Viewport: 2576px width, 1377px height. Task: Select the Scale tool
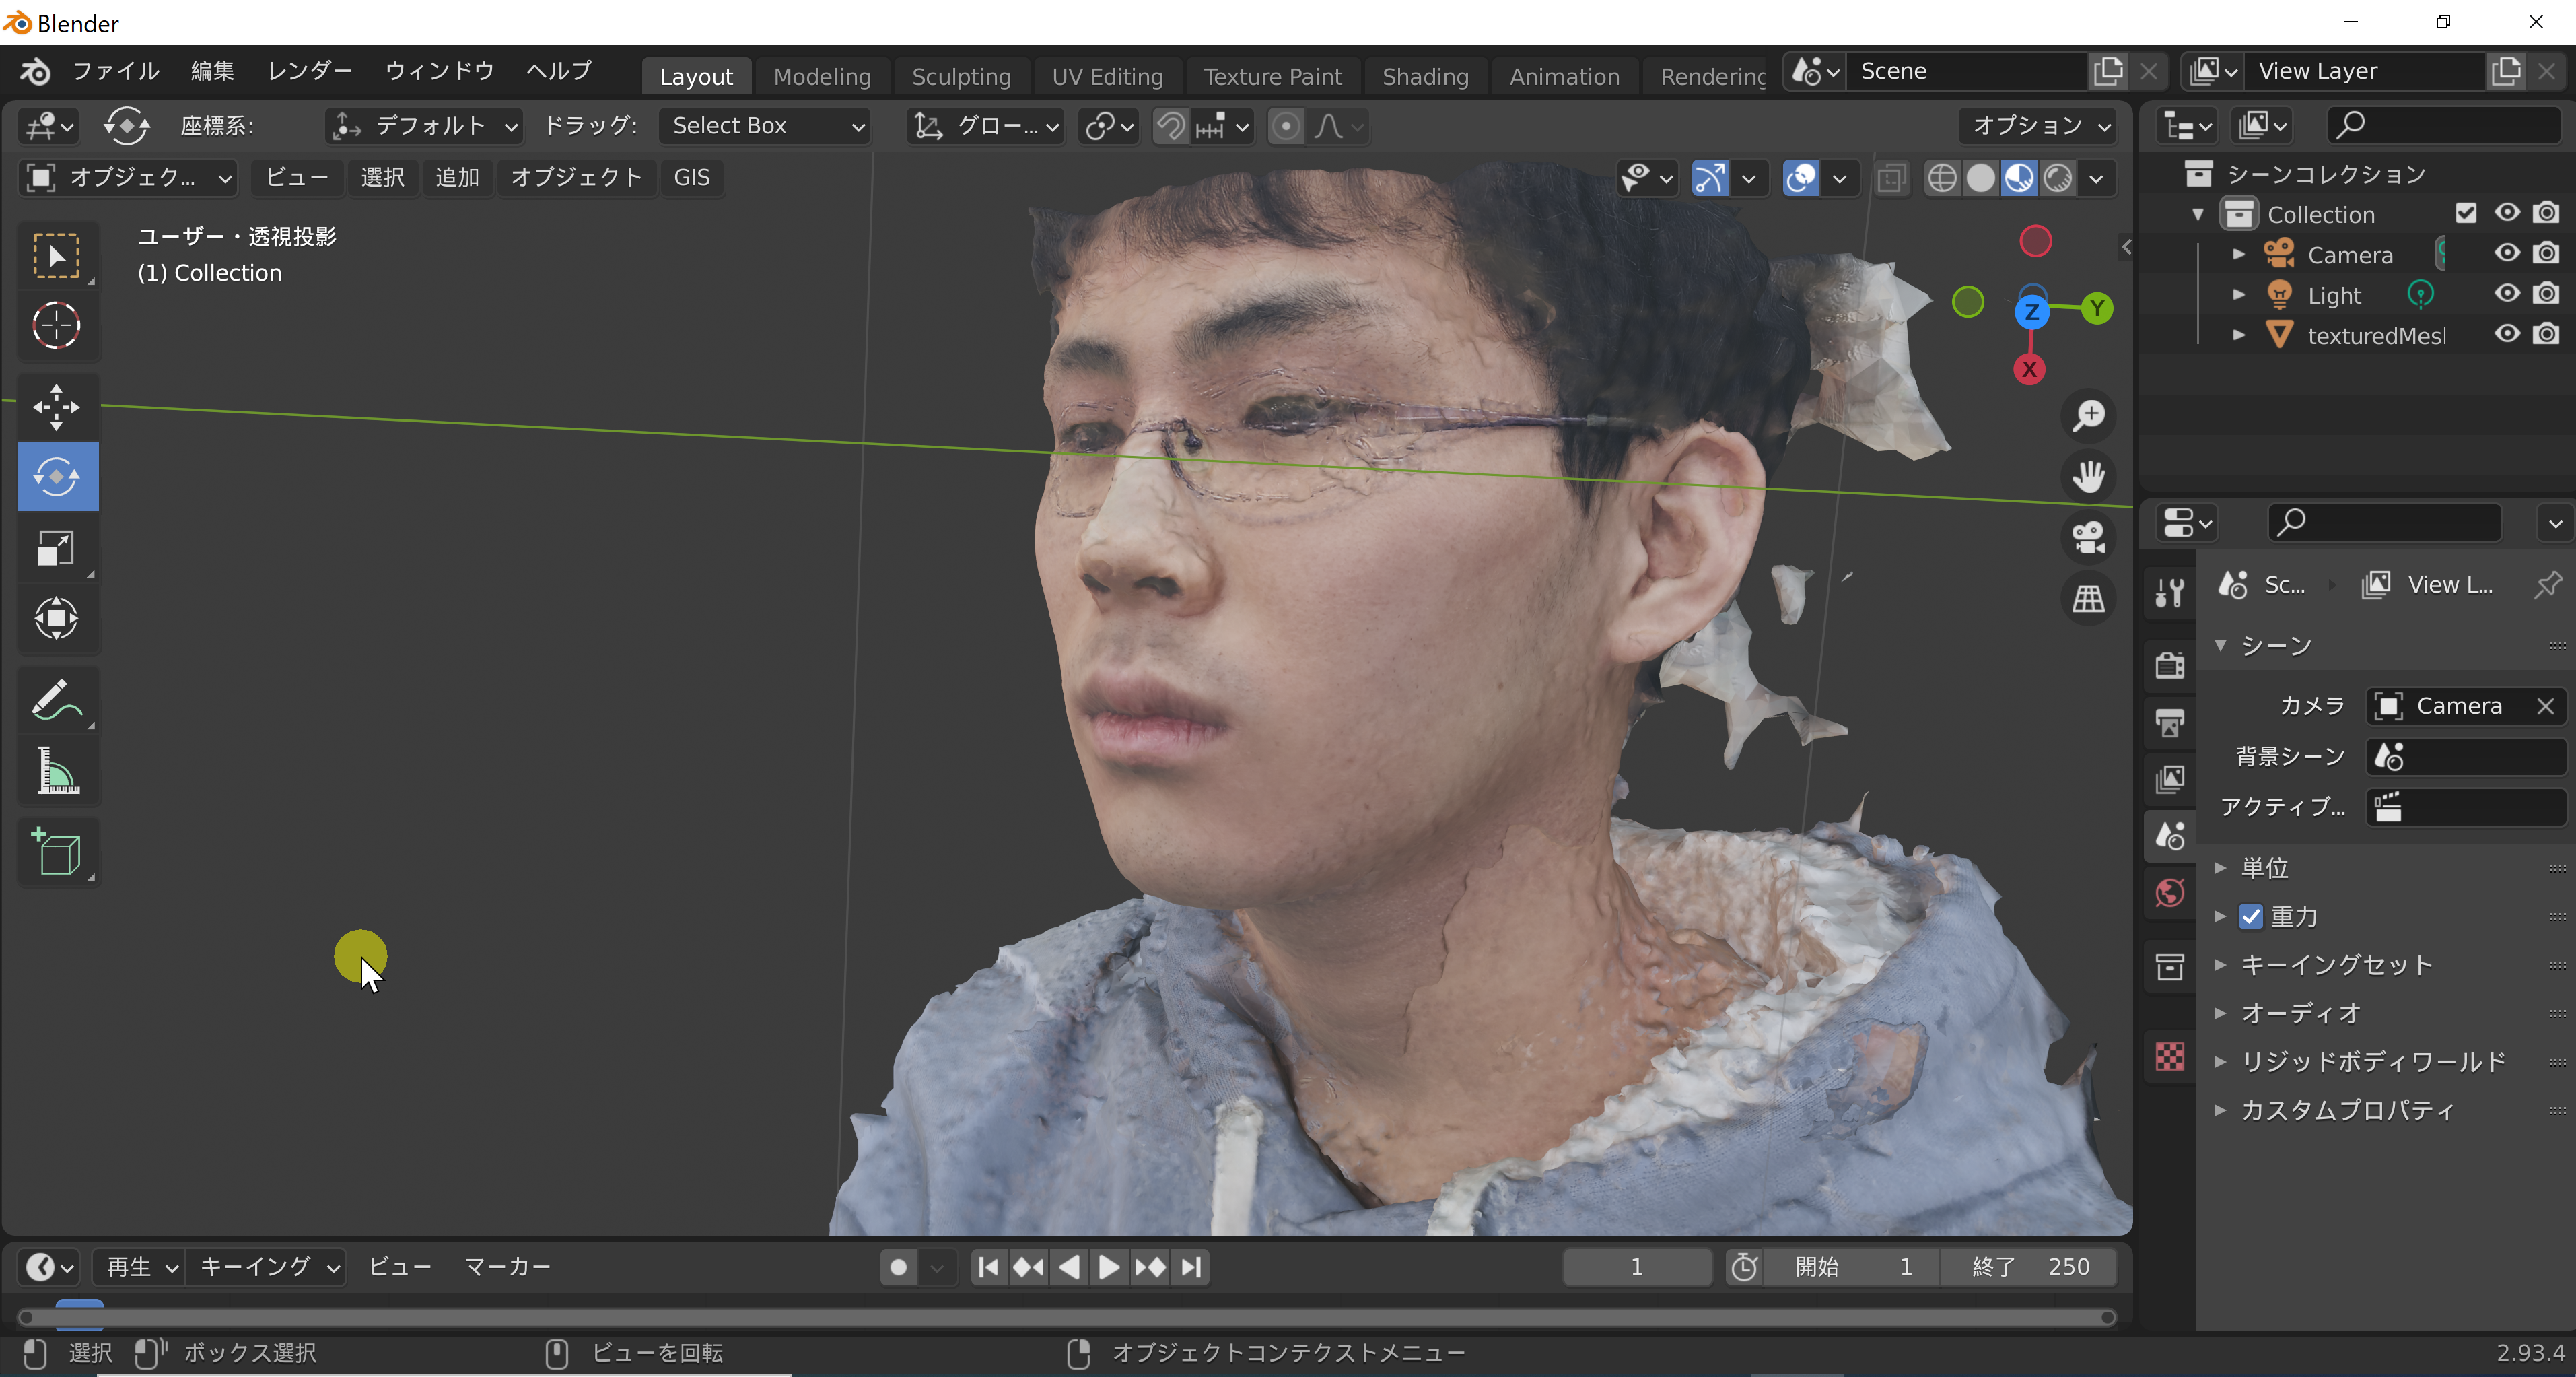[56, 547]
